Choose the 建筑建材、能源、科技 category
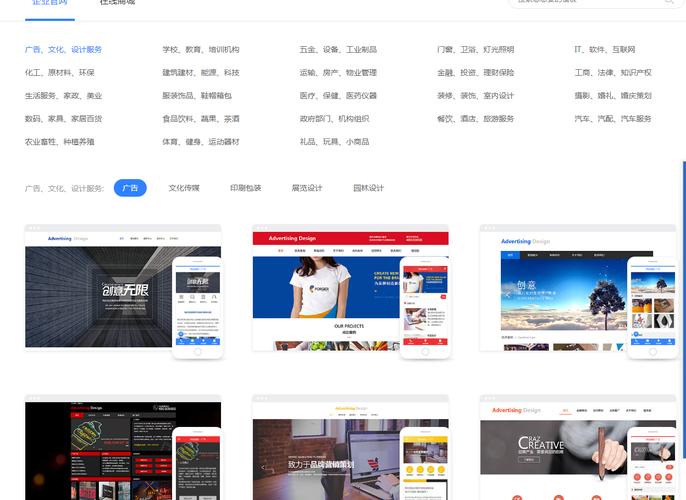 (x=201, y=73)
